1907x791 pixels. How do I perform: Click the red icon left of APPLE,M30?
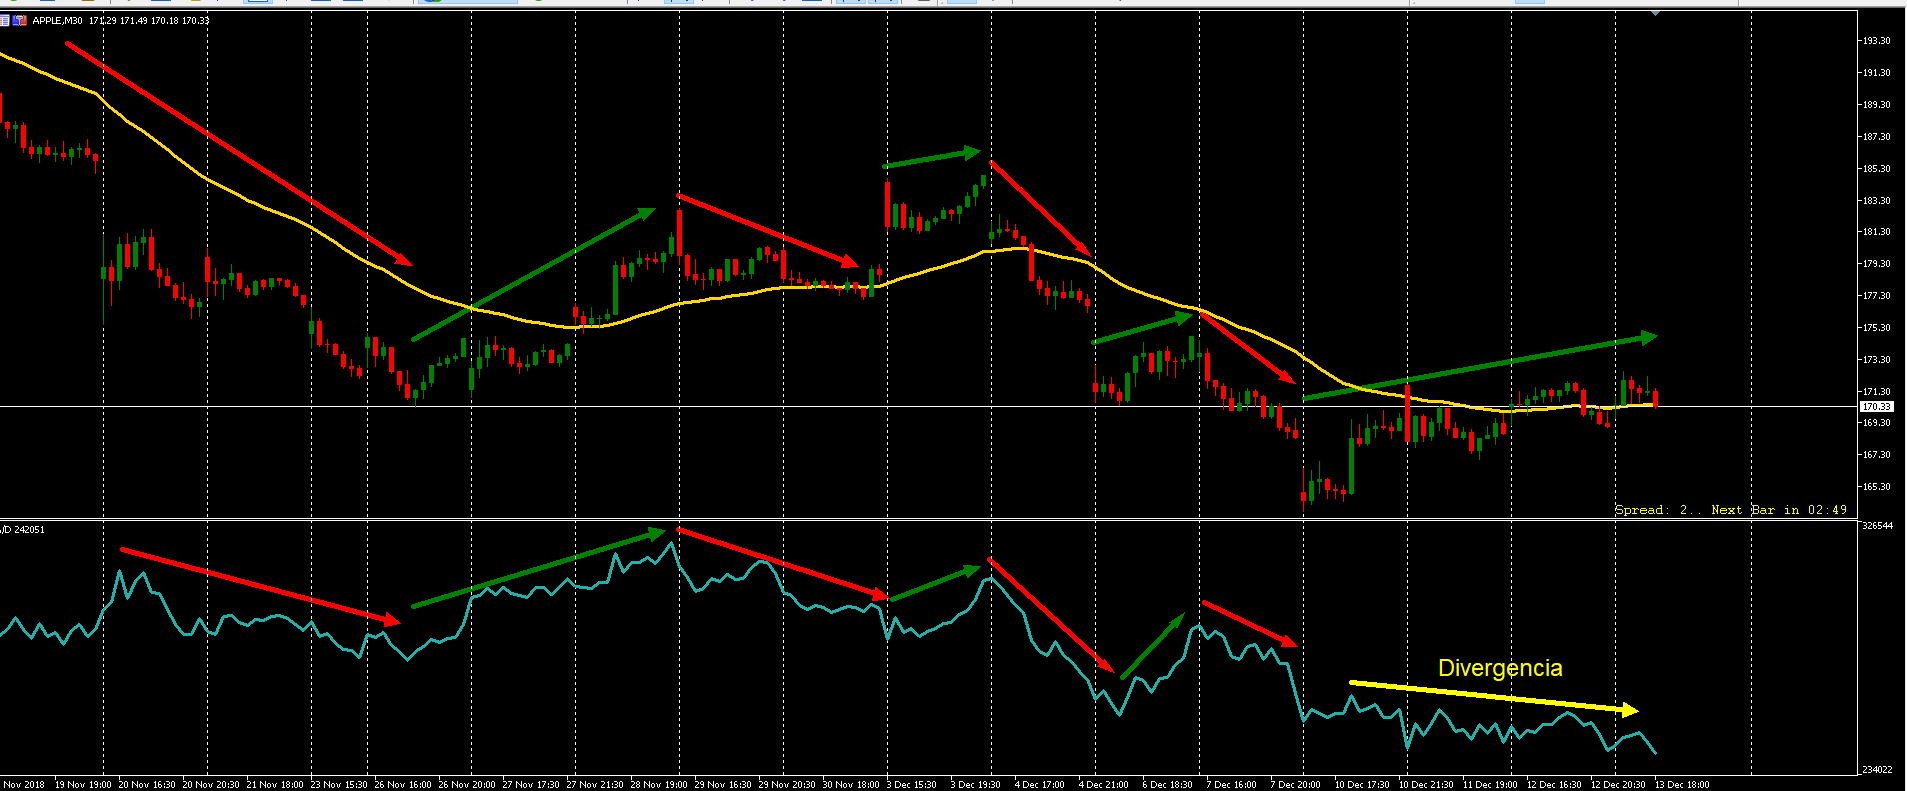[x=20, y=20]
